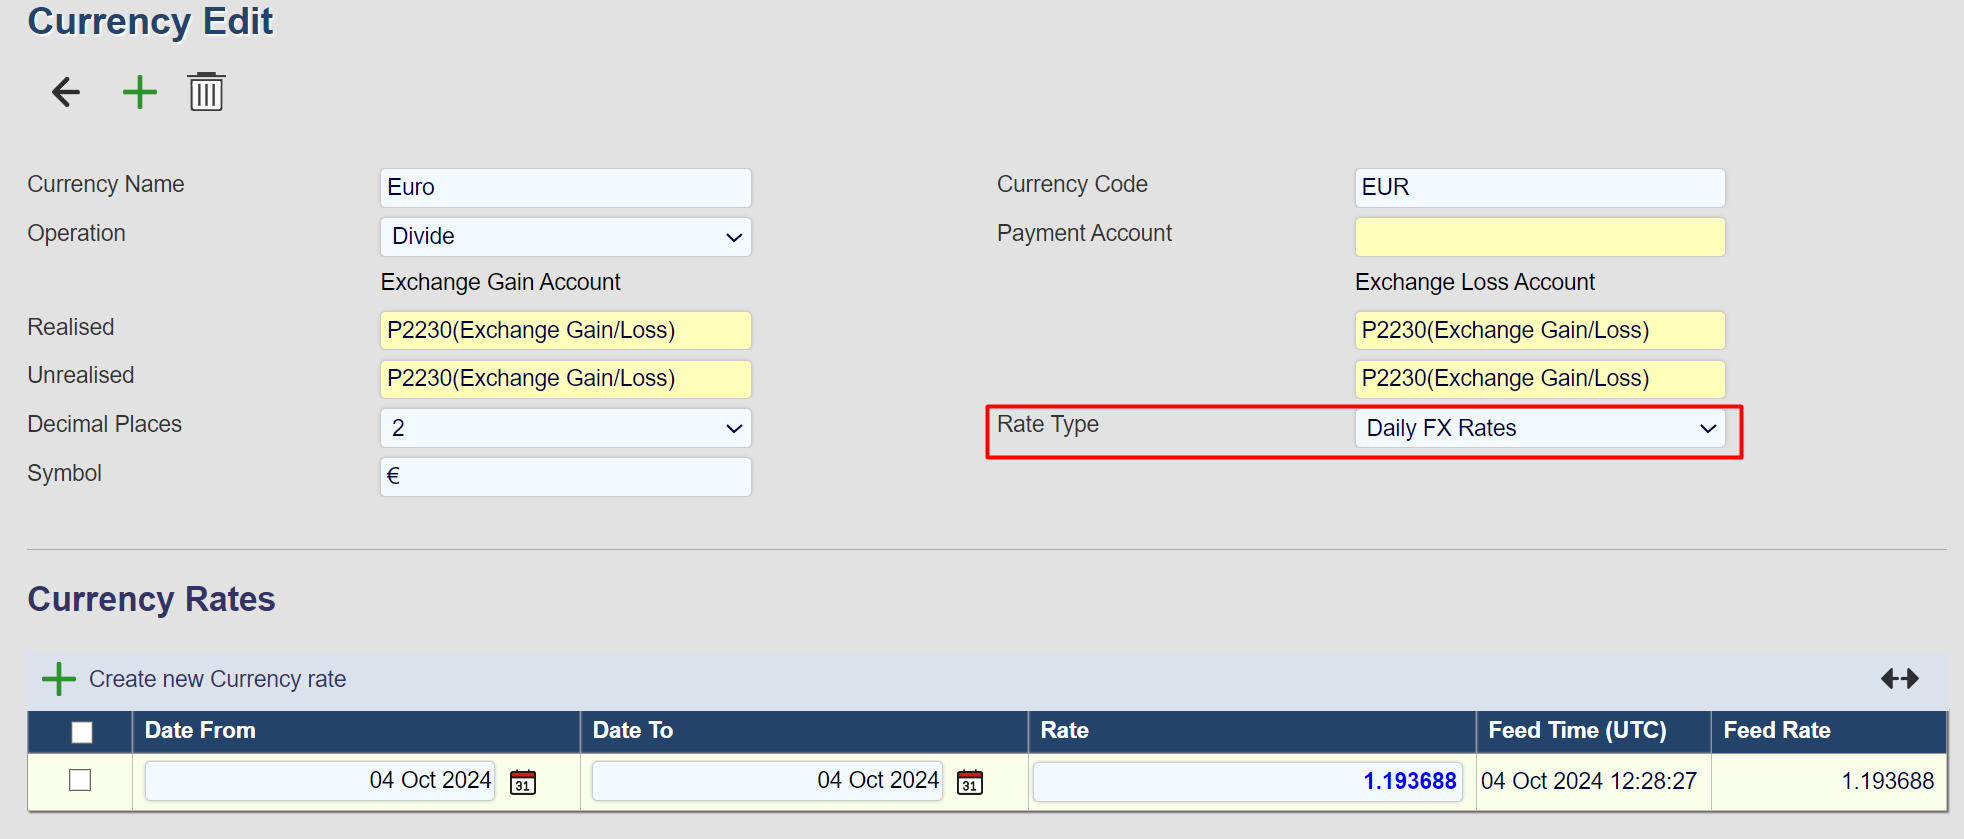This screenshot has height=839, width=1964.
Task: Tick the checkbox for 04 Oct 2024 rate row
Action: [80, 780]
